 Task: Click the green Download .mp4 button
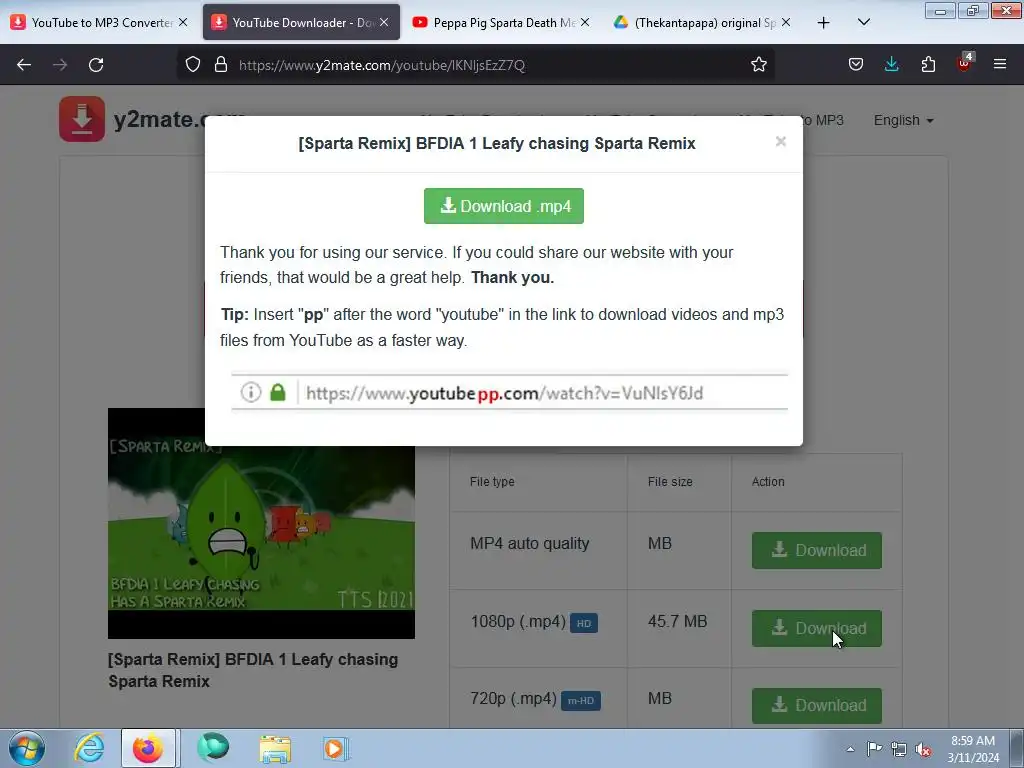(504, 206)
